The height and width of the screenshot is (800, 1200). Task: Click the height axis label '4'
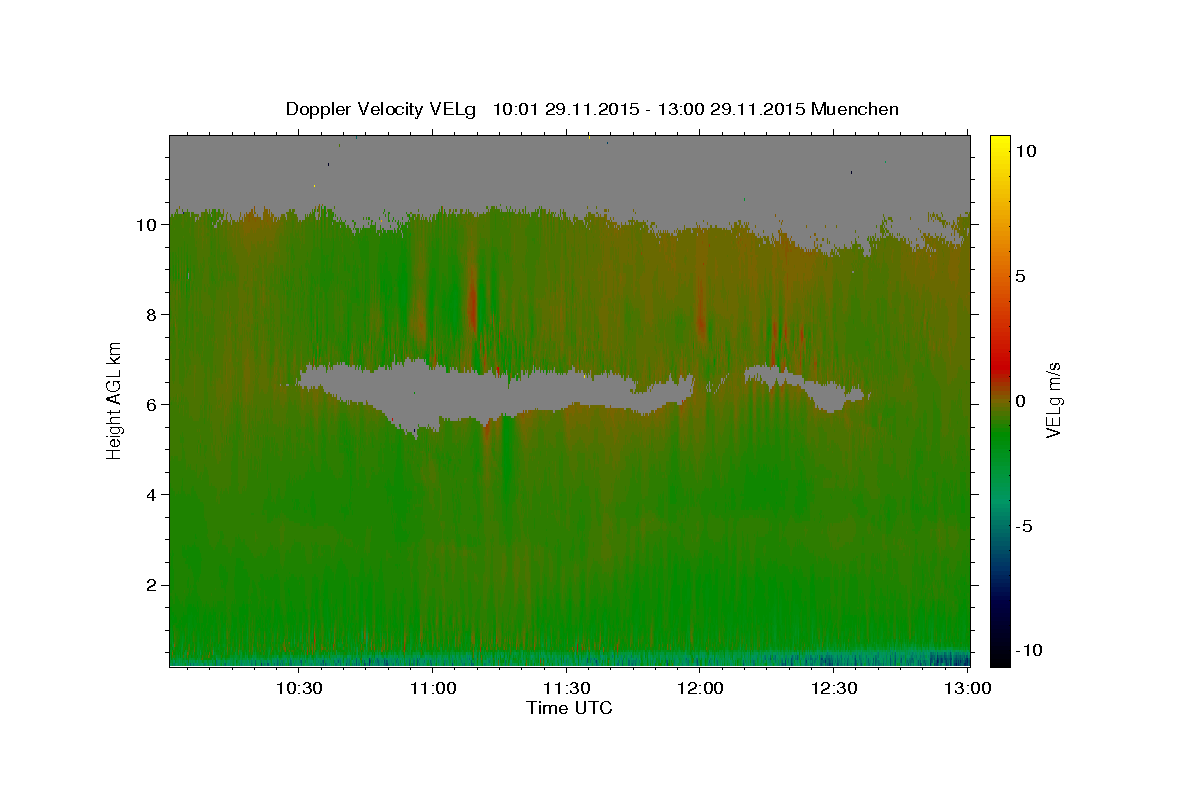pyautogui.click(x=152, y=495)
